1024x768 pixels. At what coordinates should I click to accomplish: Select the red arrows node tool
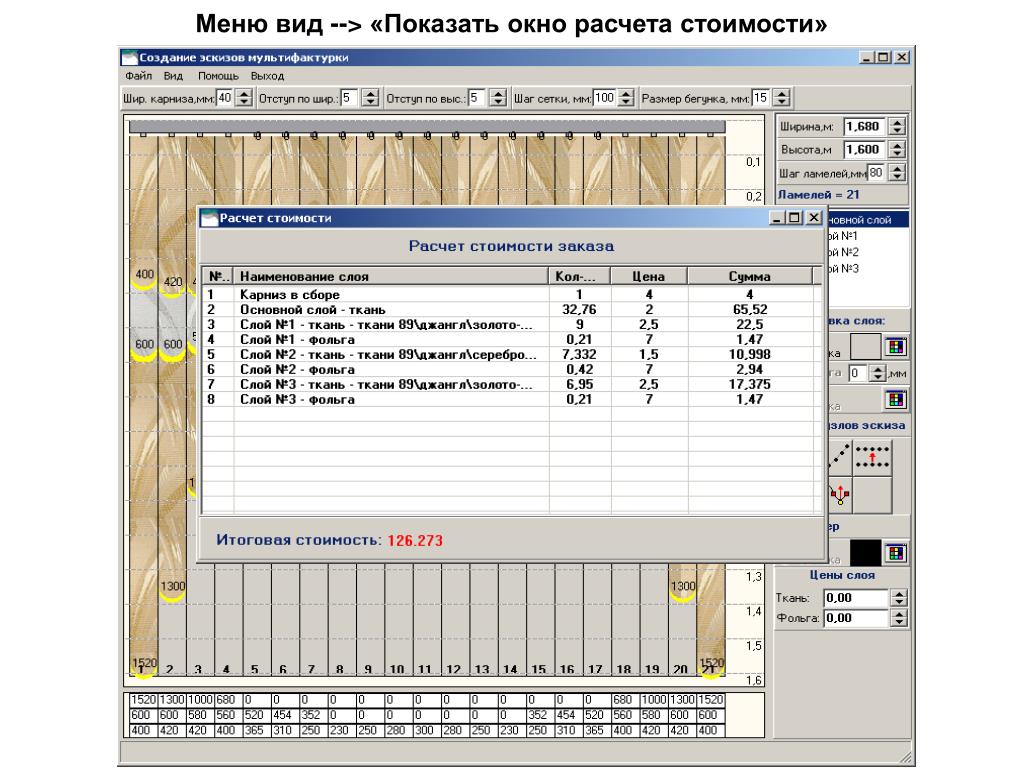840,493
